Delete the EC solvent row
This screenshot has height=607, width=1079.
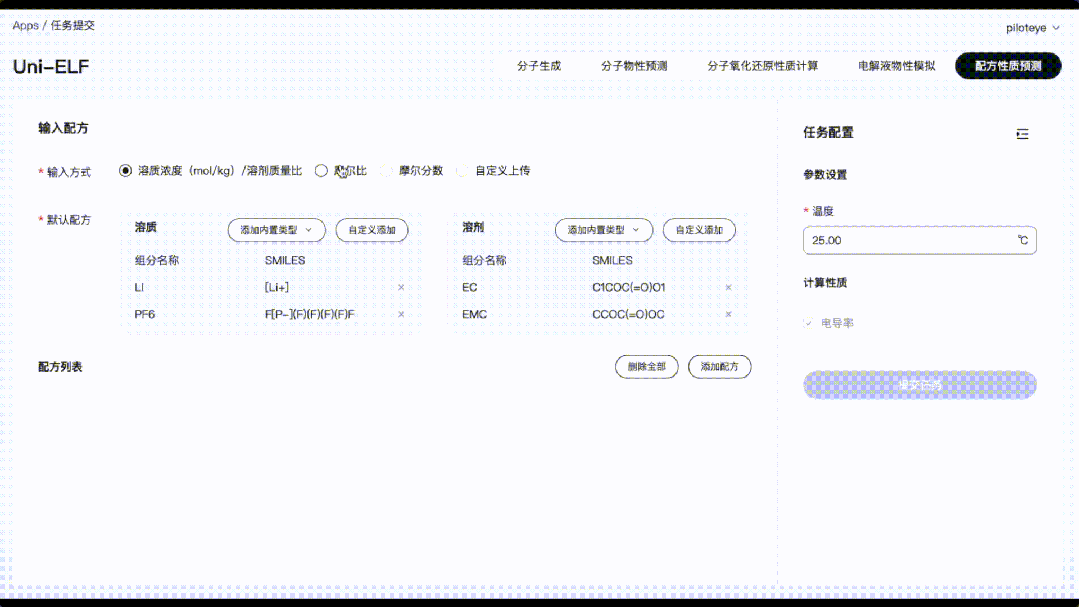pyautogui.click(x=727, y=286)
